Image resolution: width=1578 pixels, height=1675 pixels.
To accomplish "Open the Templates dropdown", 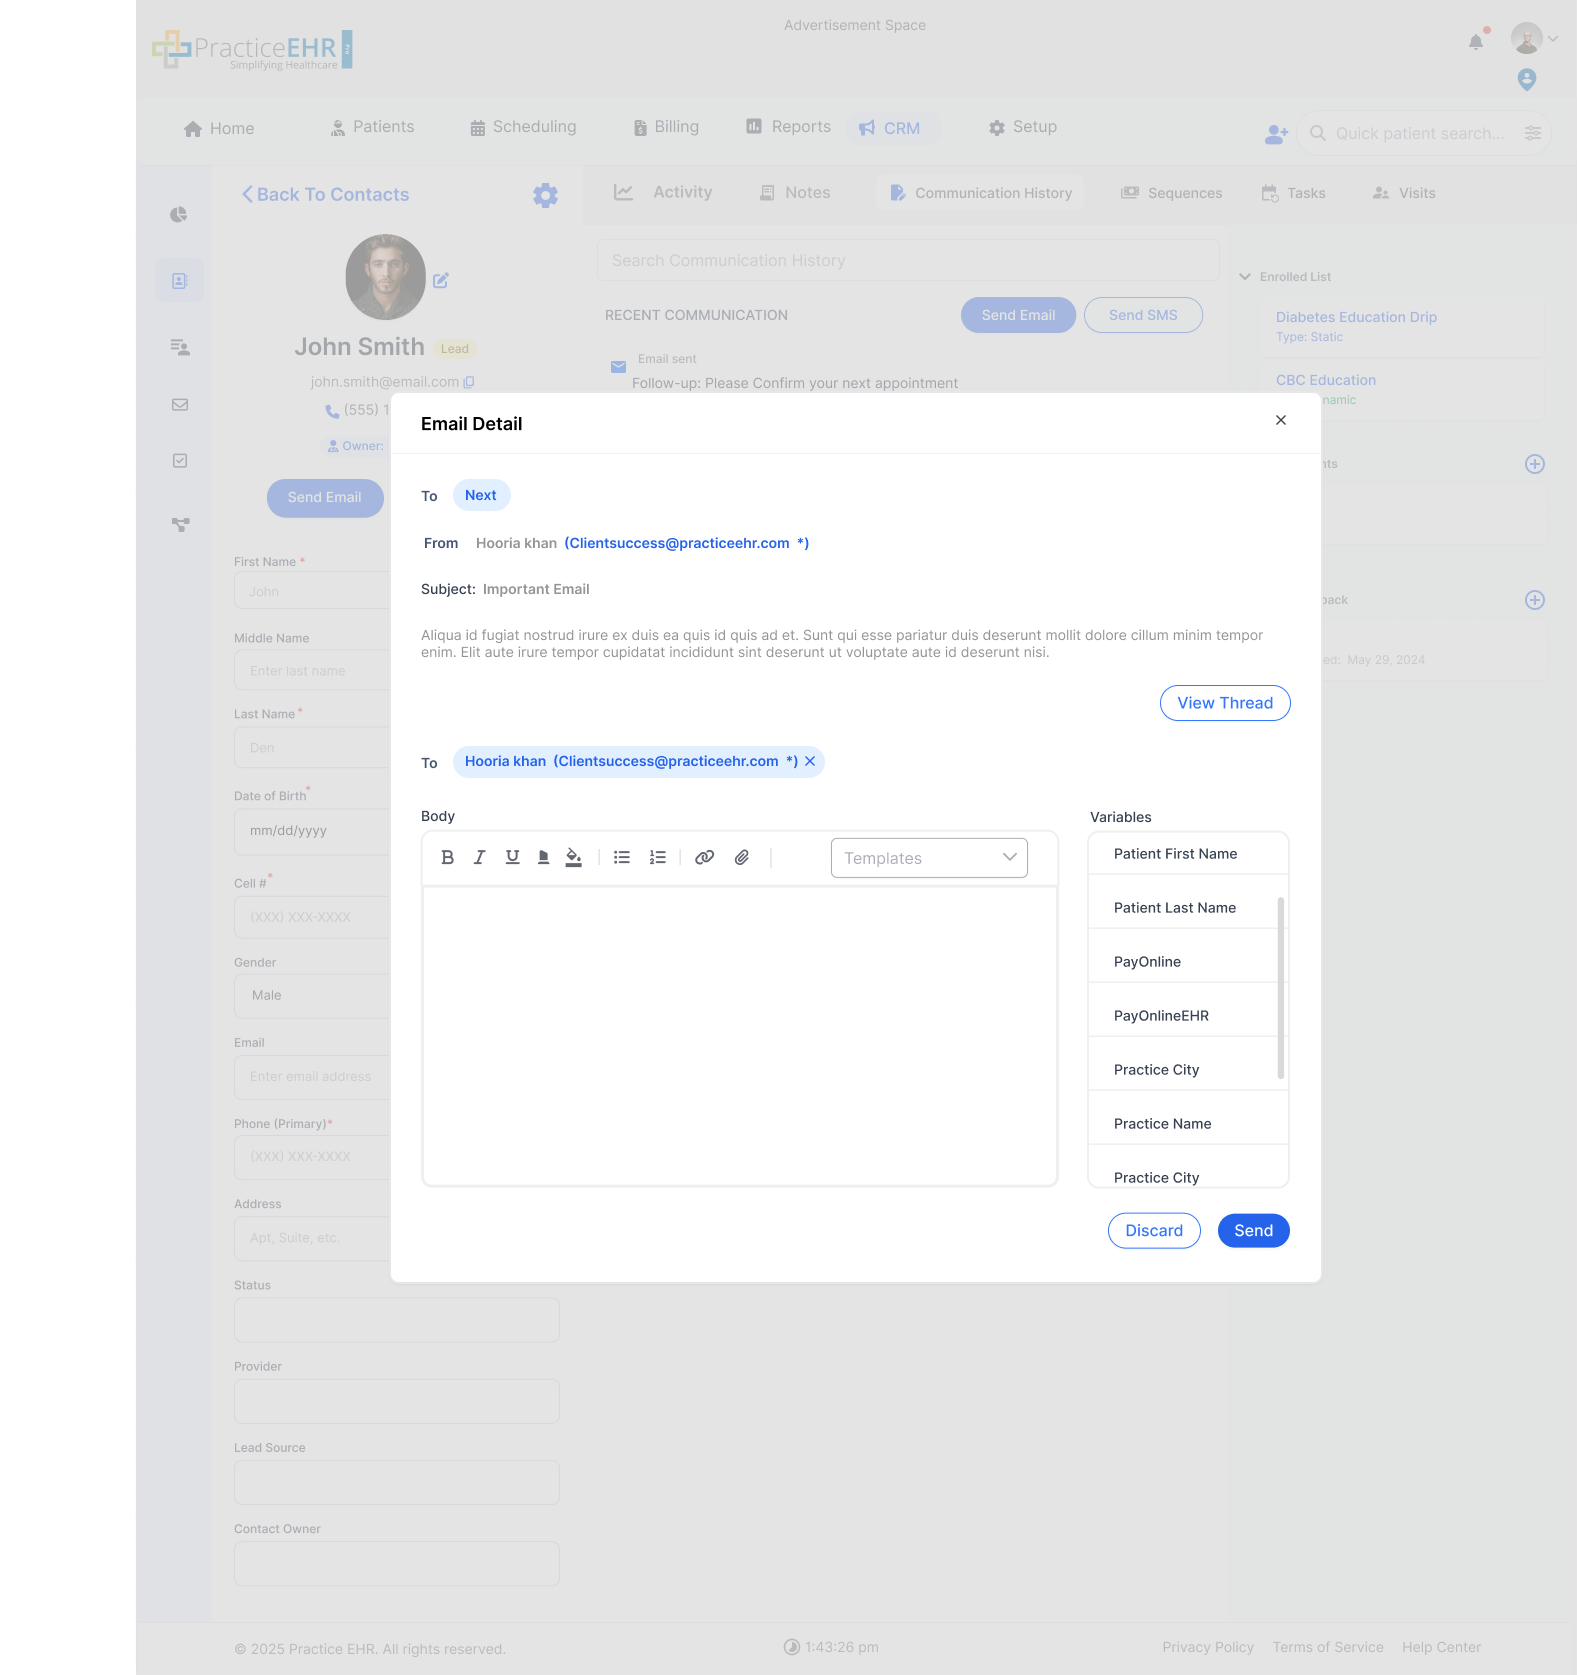I will [928, 858].
